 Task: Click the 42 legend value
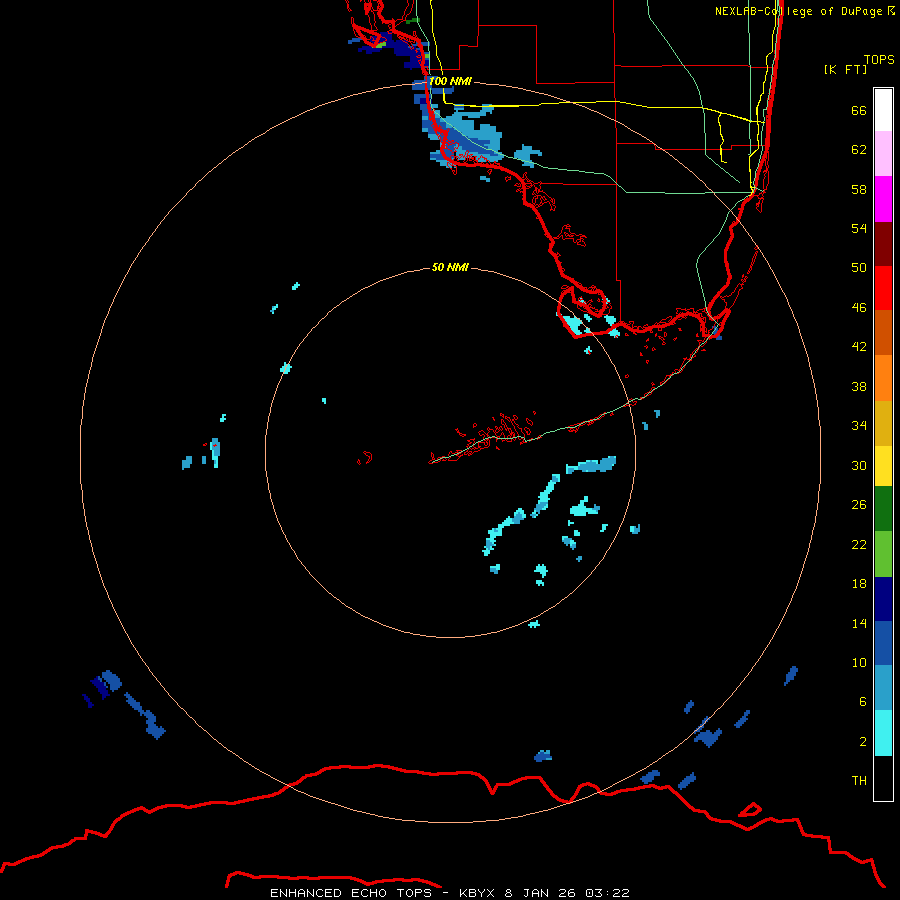pyautogui.click(x=859, y=347)
